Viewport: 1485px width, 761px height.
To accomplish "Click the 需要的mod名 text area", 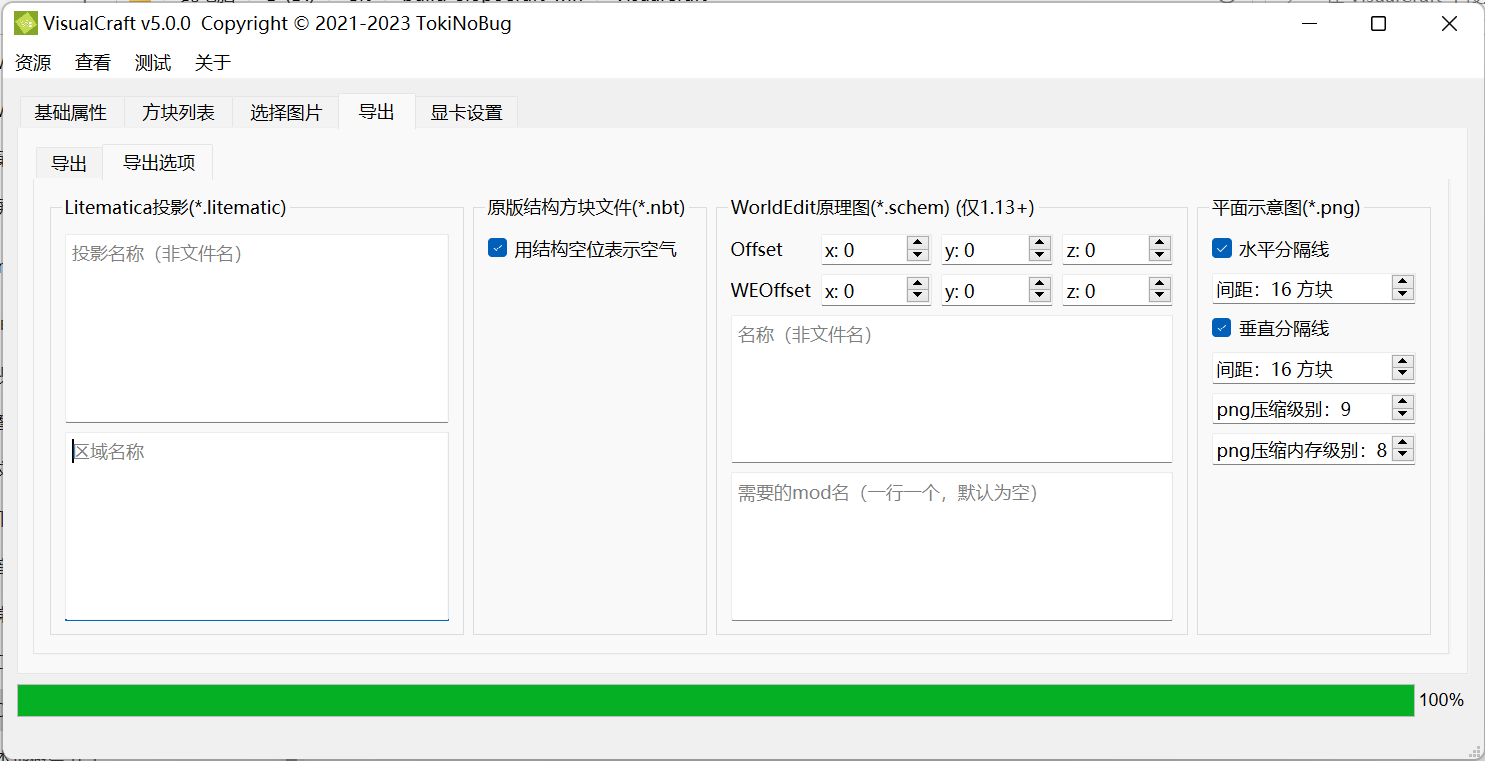I will [951, 546].
